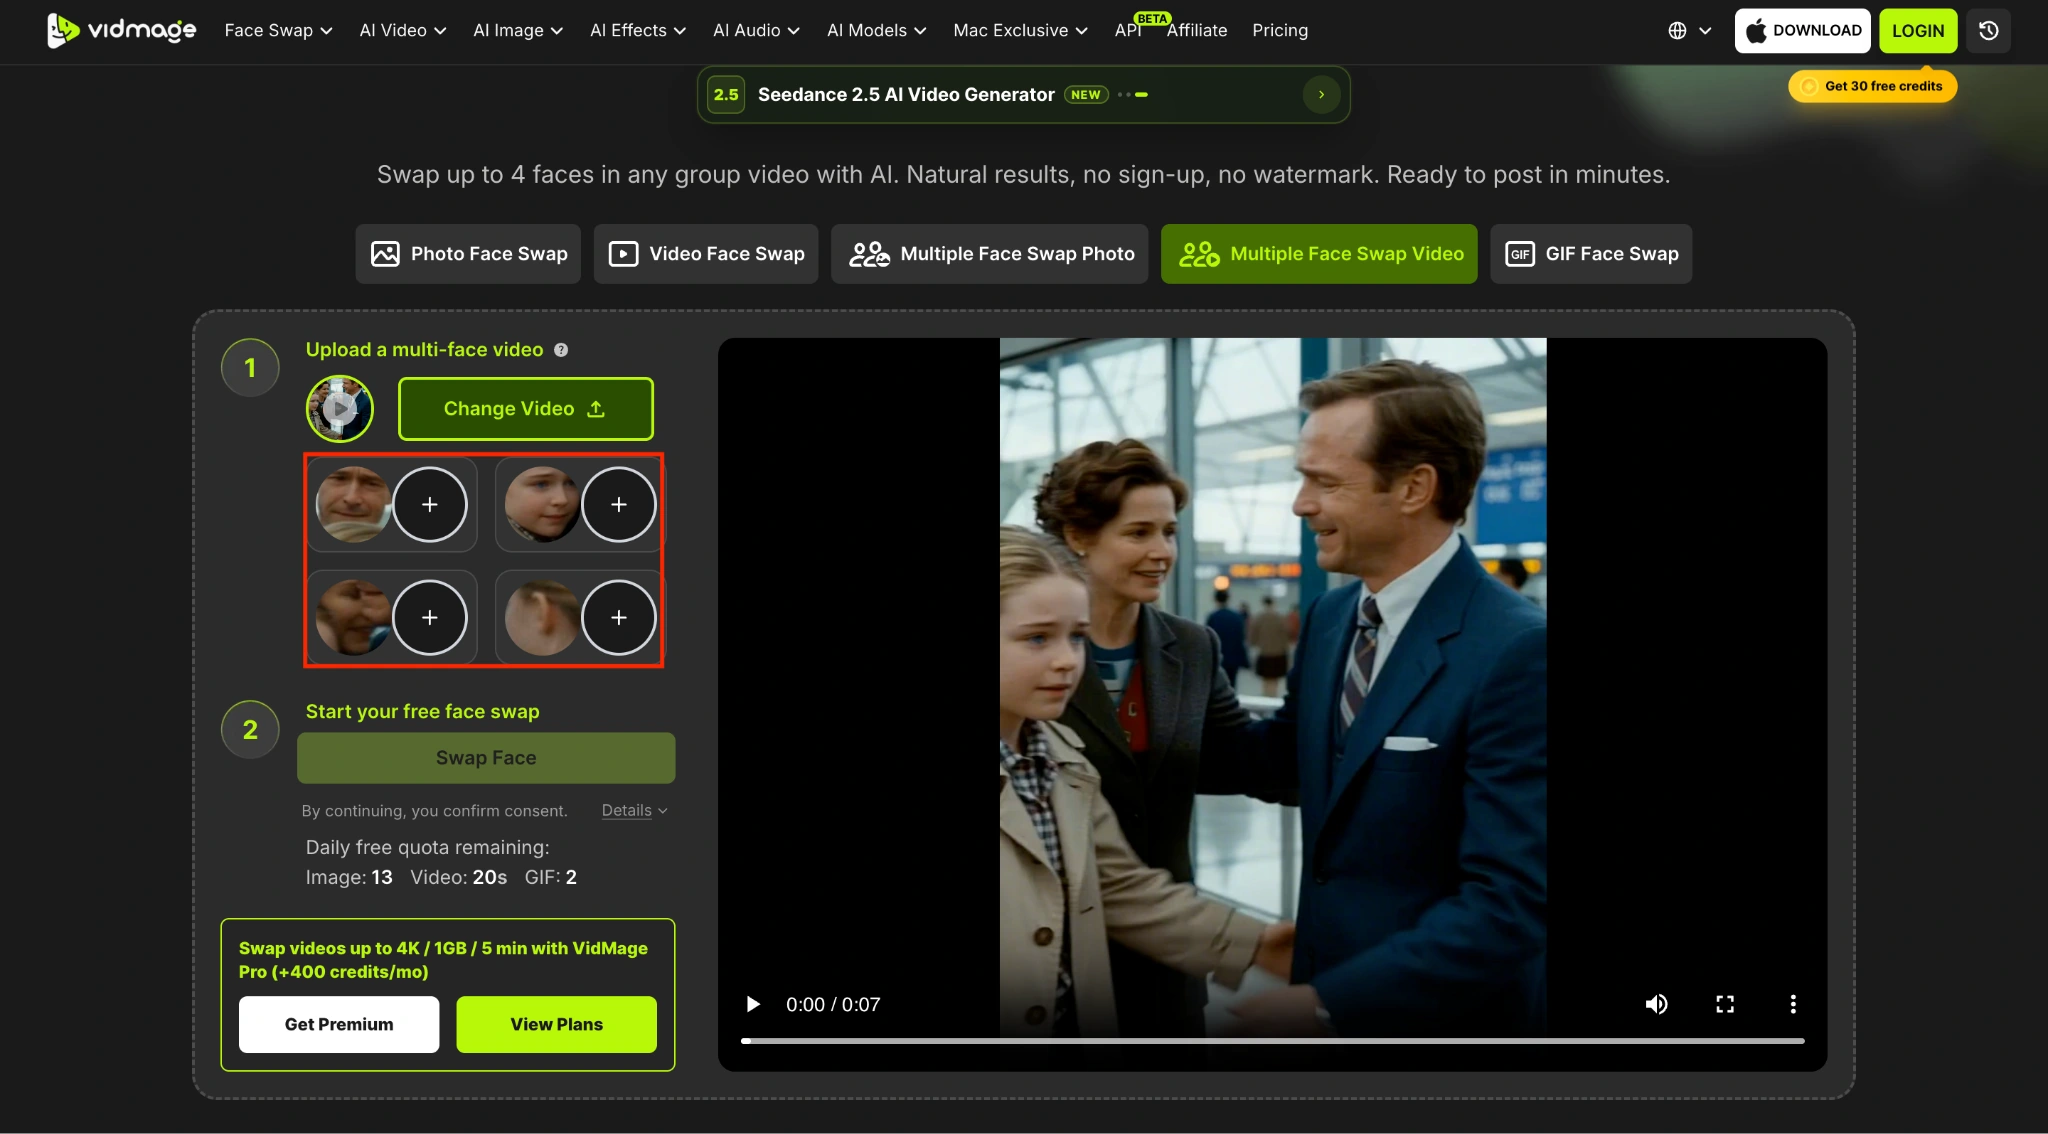Open the Affiliate page

pyautogui.click(x=1196, y=30)
